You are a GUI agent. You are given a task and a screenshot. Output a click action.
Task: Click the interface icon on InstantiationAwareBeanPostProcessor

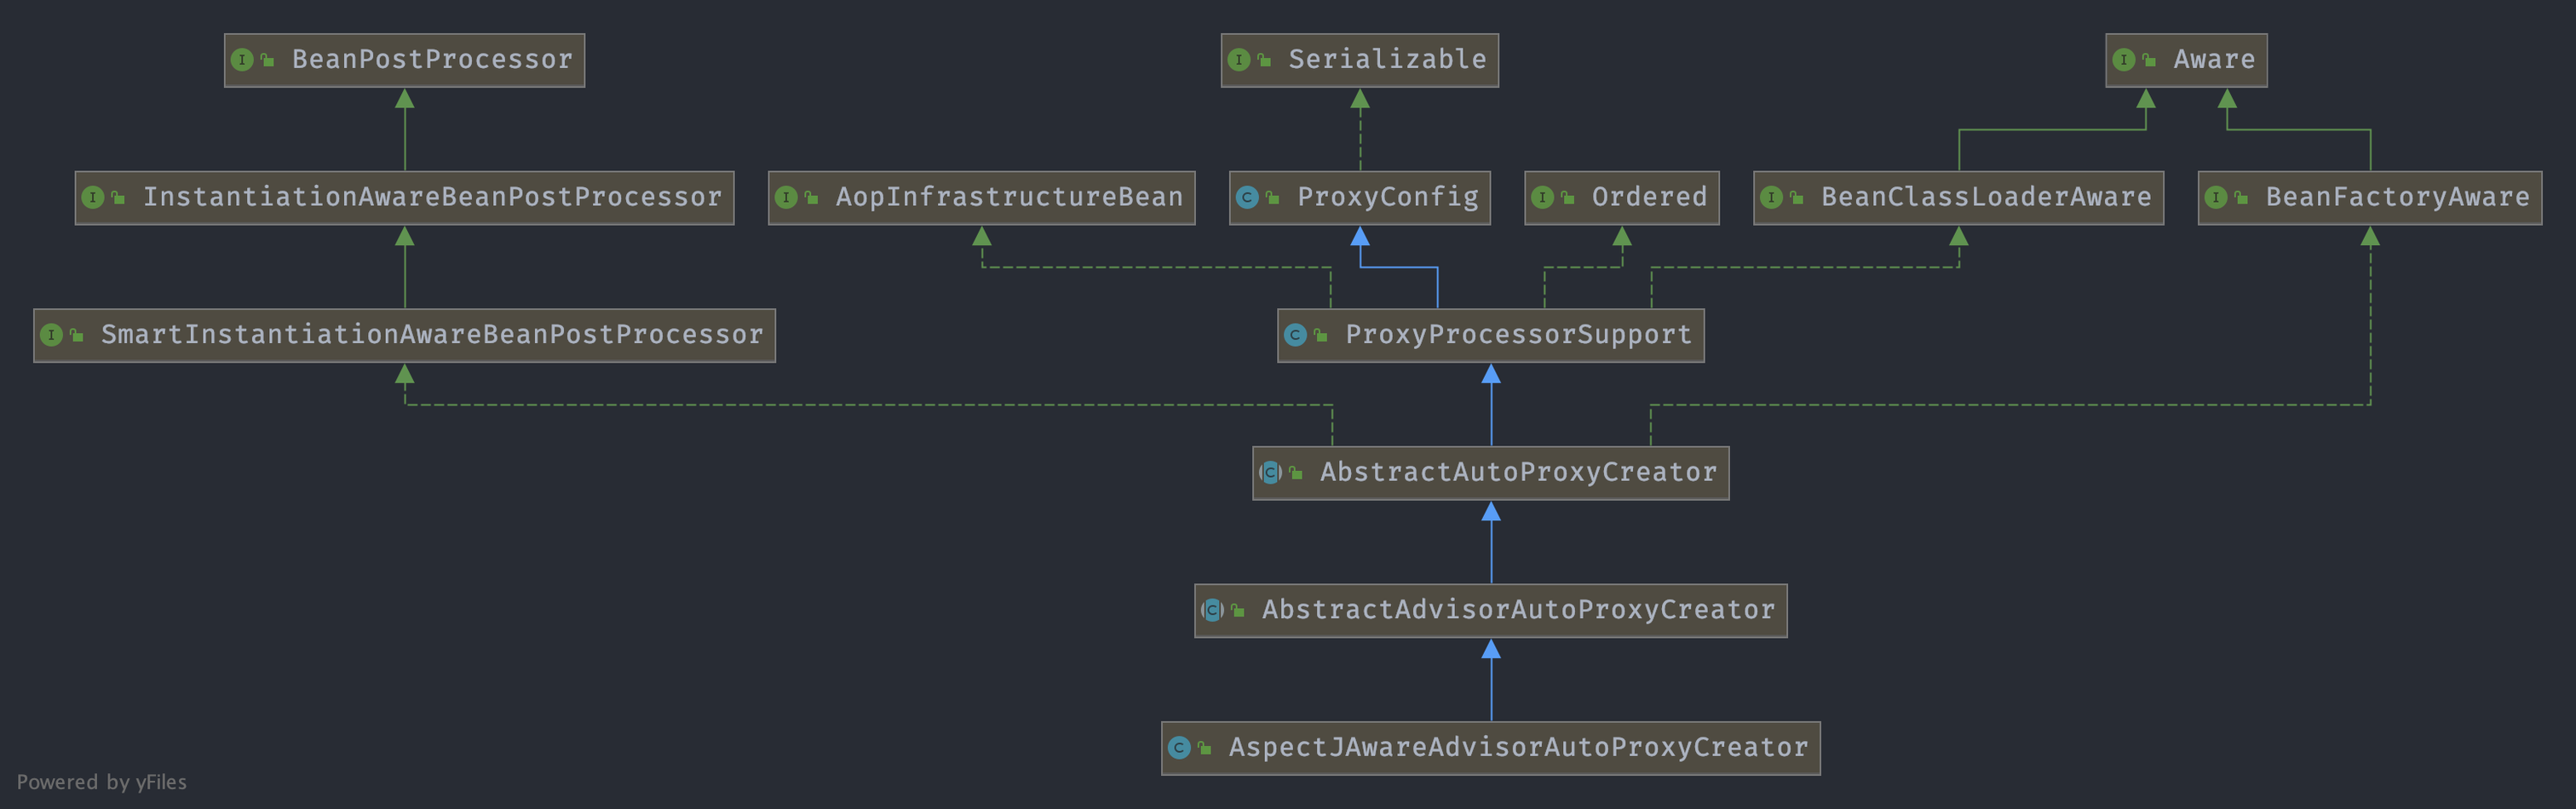tap(96, 197)
